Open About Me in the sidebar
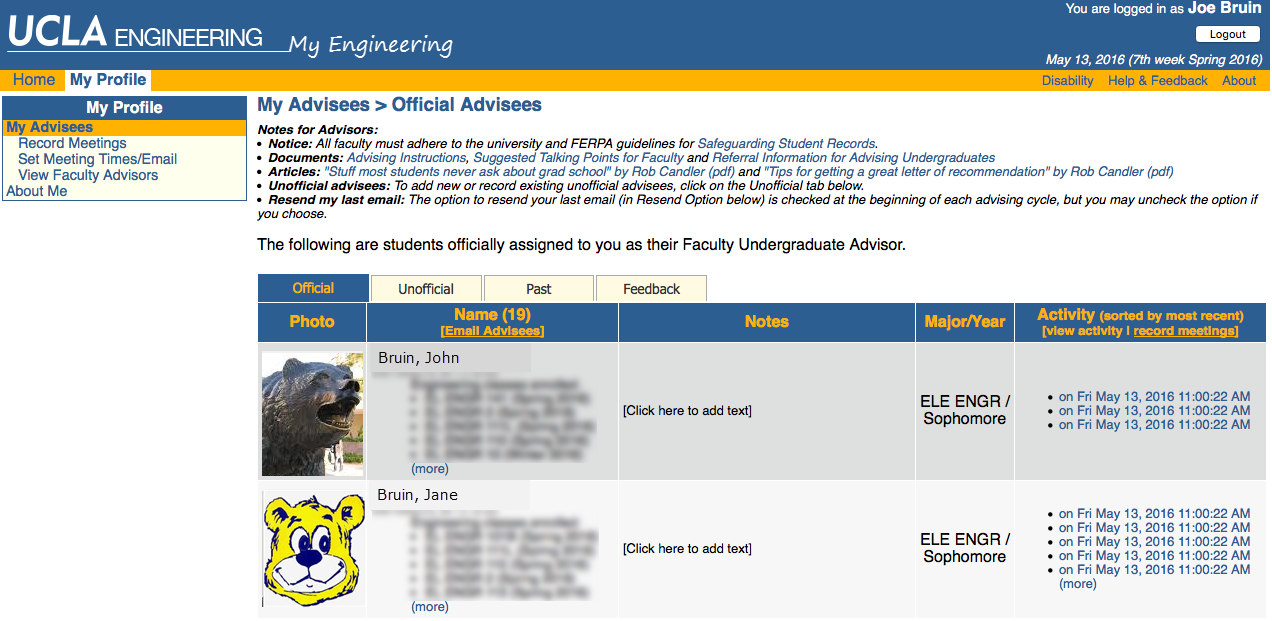 click(x=37, y=191)
